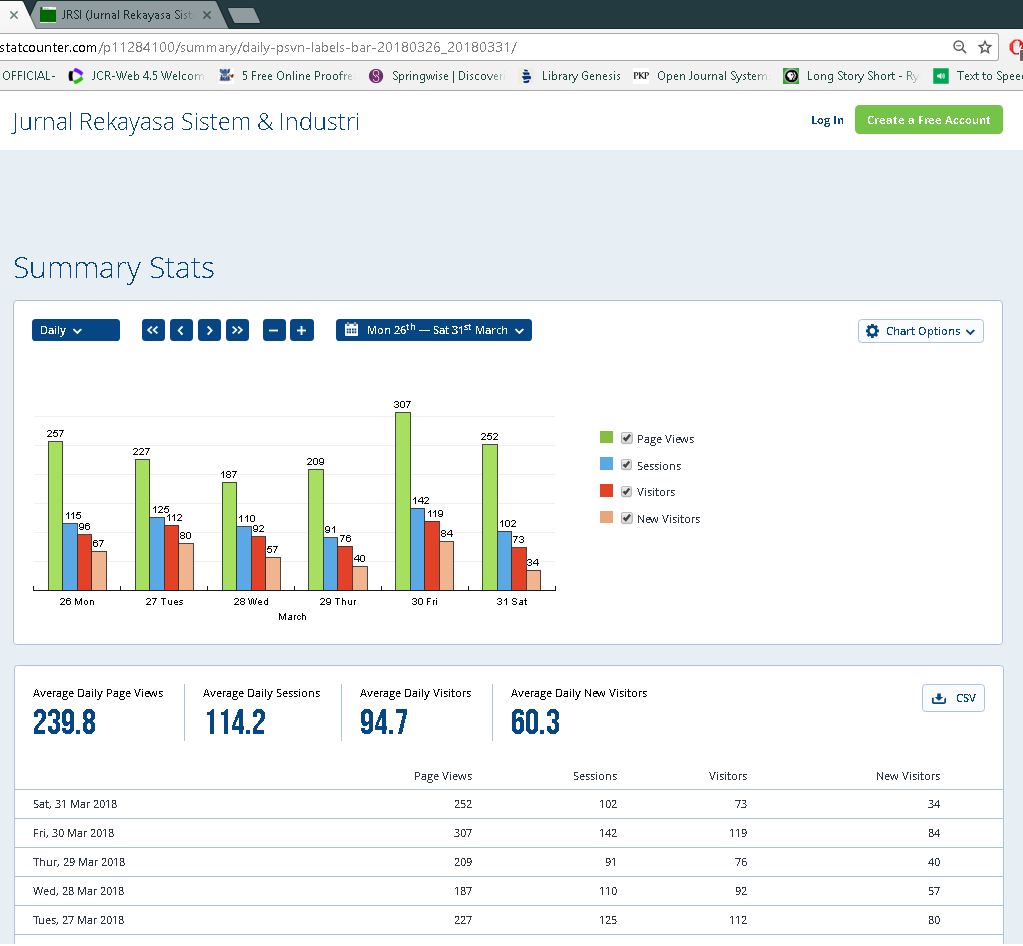Viewport: 1023px width, 946px height.
Task: Switch to the JRSI browser tab
Action: [125, 15]
